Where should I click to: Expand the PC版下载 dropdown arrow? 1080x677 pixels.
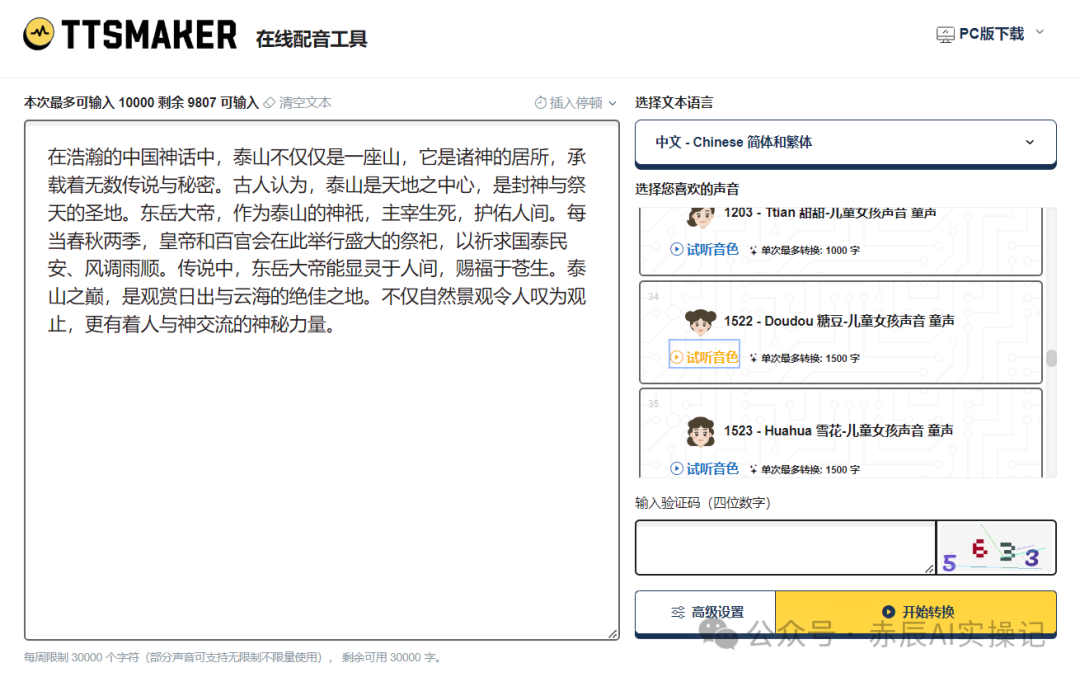1040,32
